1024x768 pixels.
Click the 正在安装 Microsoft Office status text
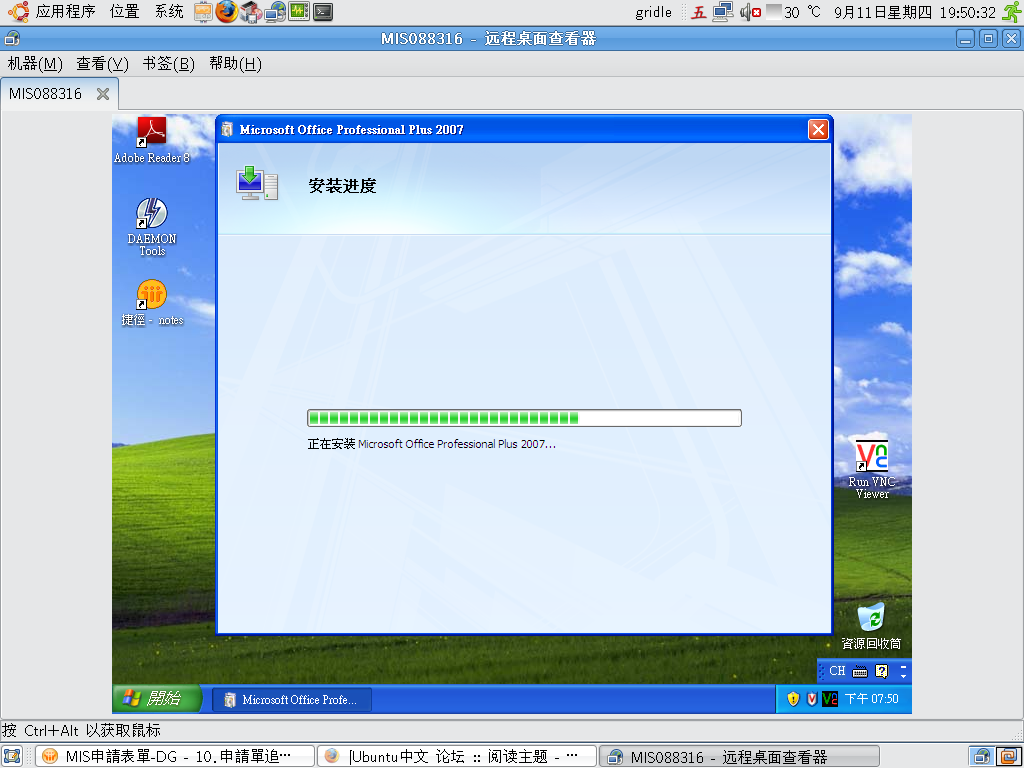point(432,444)
